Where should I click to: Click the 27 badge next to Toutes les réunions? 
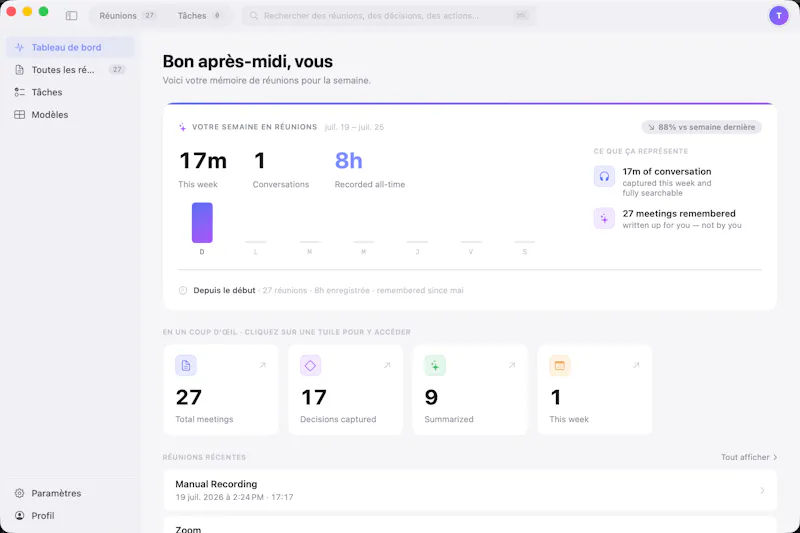tap(117, 70)
